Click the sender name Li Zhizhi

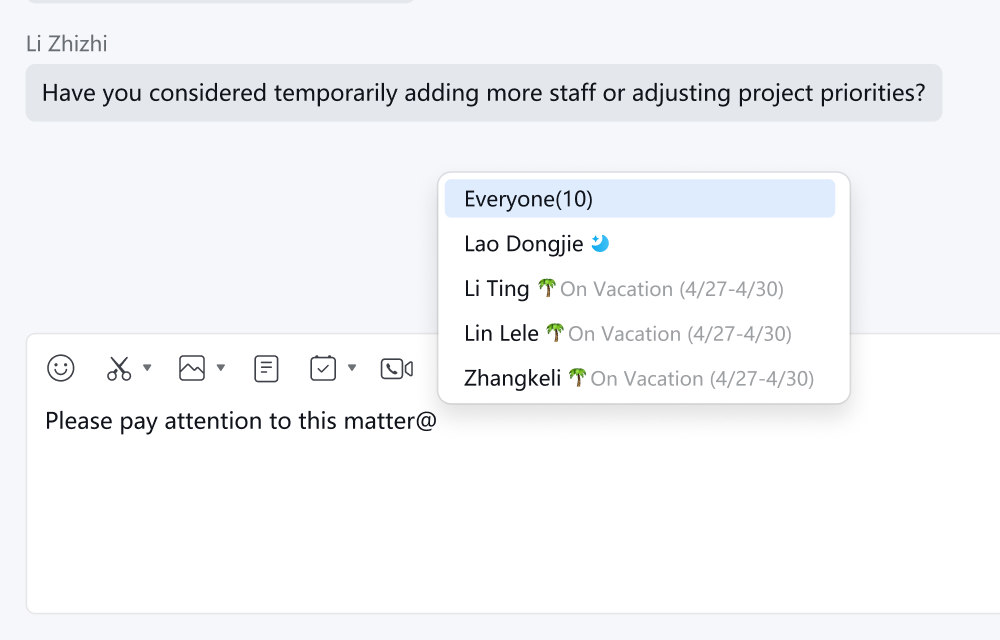click(67, 44)
